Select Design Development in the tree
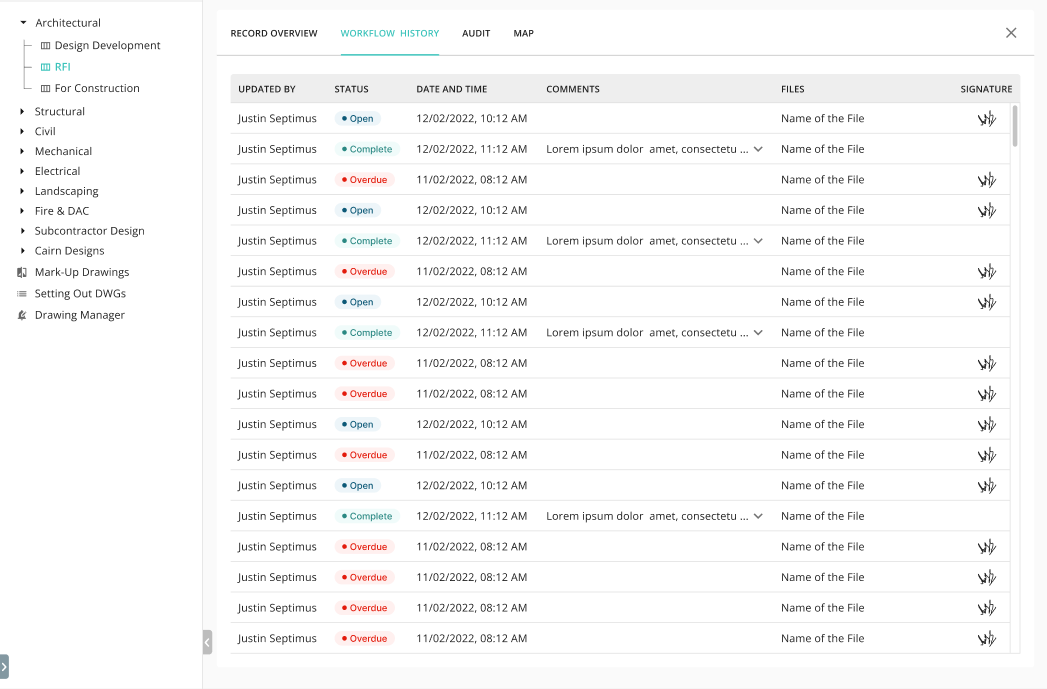 click(108, 45)
